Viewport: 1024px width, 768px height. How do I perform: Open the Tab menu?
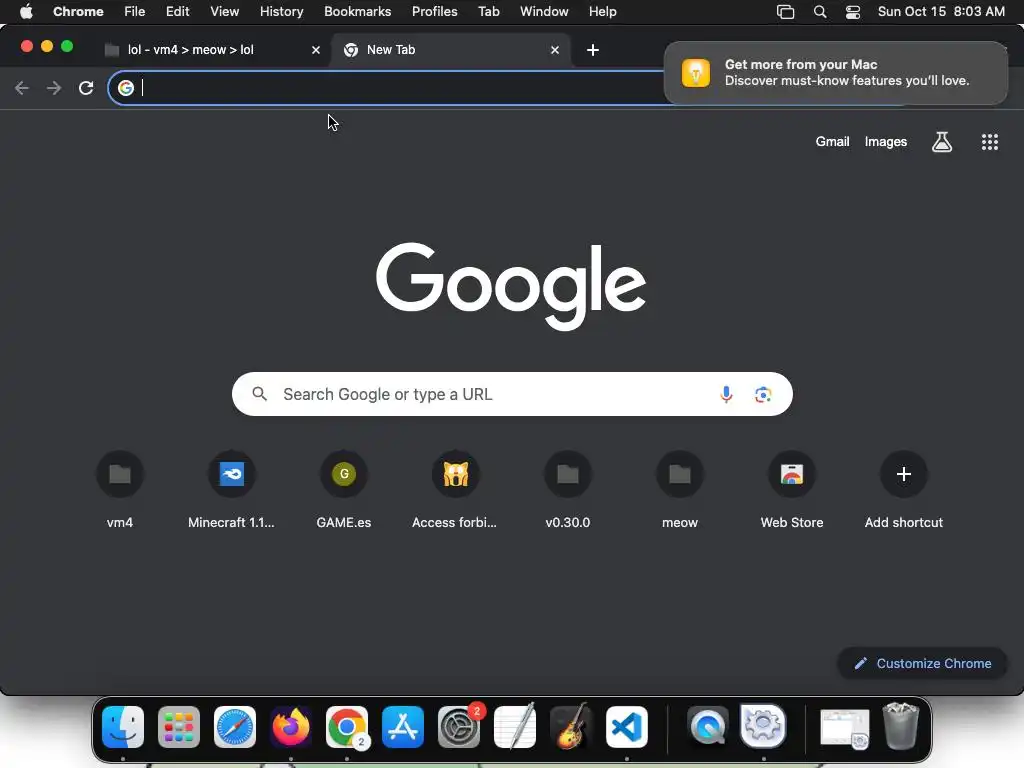pyautogui.click(x=488, y=12)
